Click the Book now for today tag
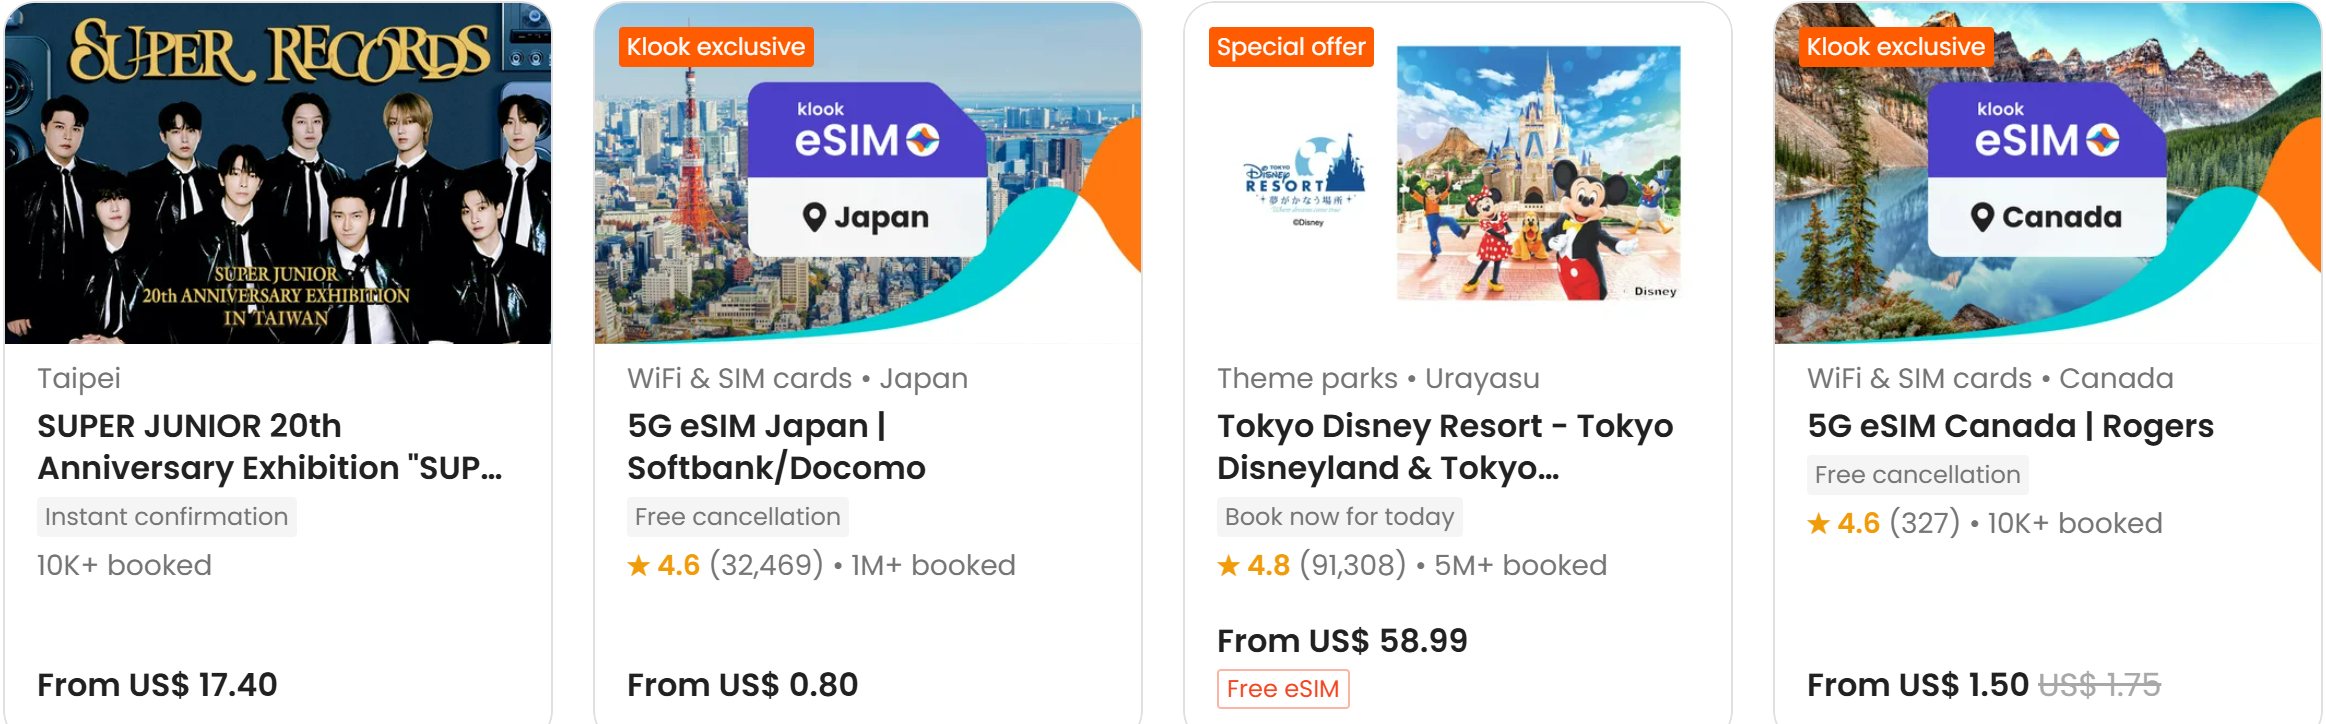Image resolution: width=2326 pixels, height=724 pixels. point(1339,517)
